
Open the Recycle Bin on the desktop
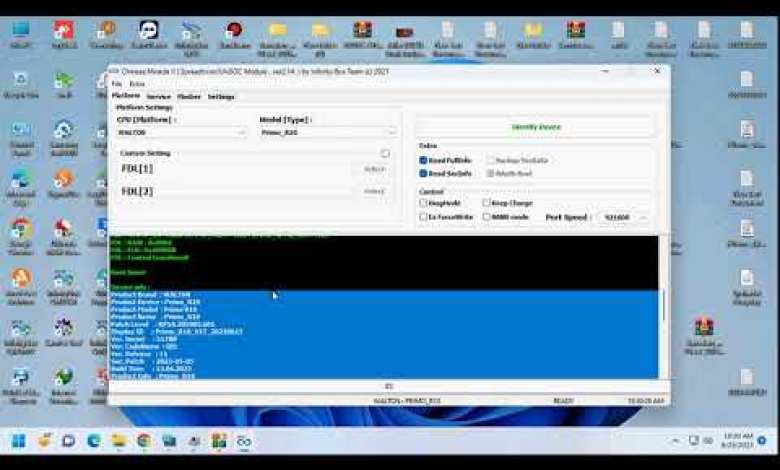pos(20,85)
